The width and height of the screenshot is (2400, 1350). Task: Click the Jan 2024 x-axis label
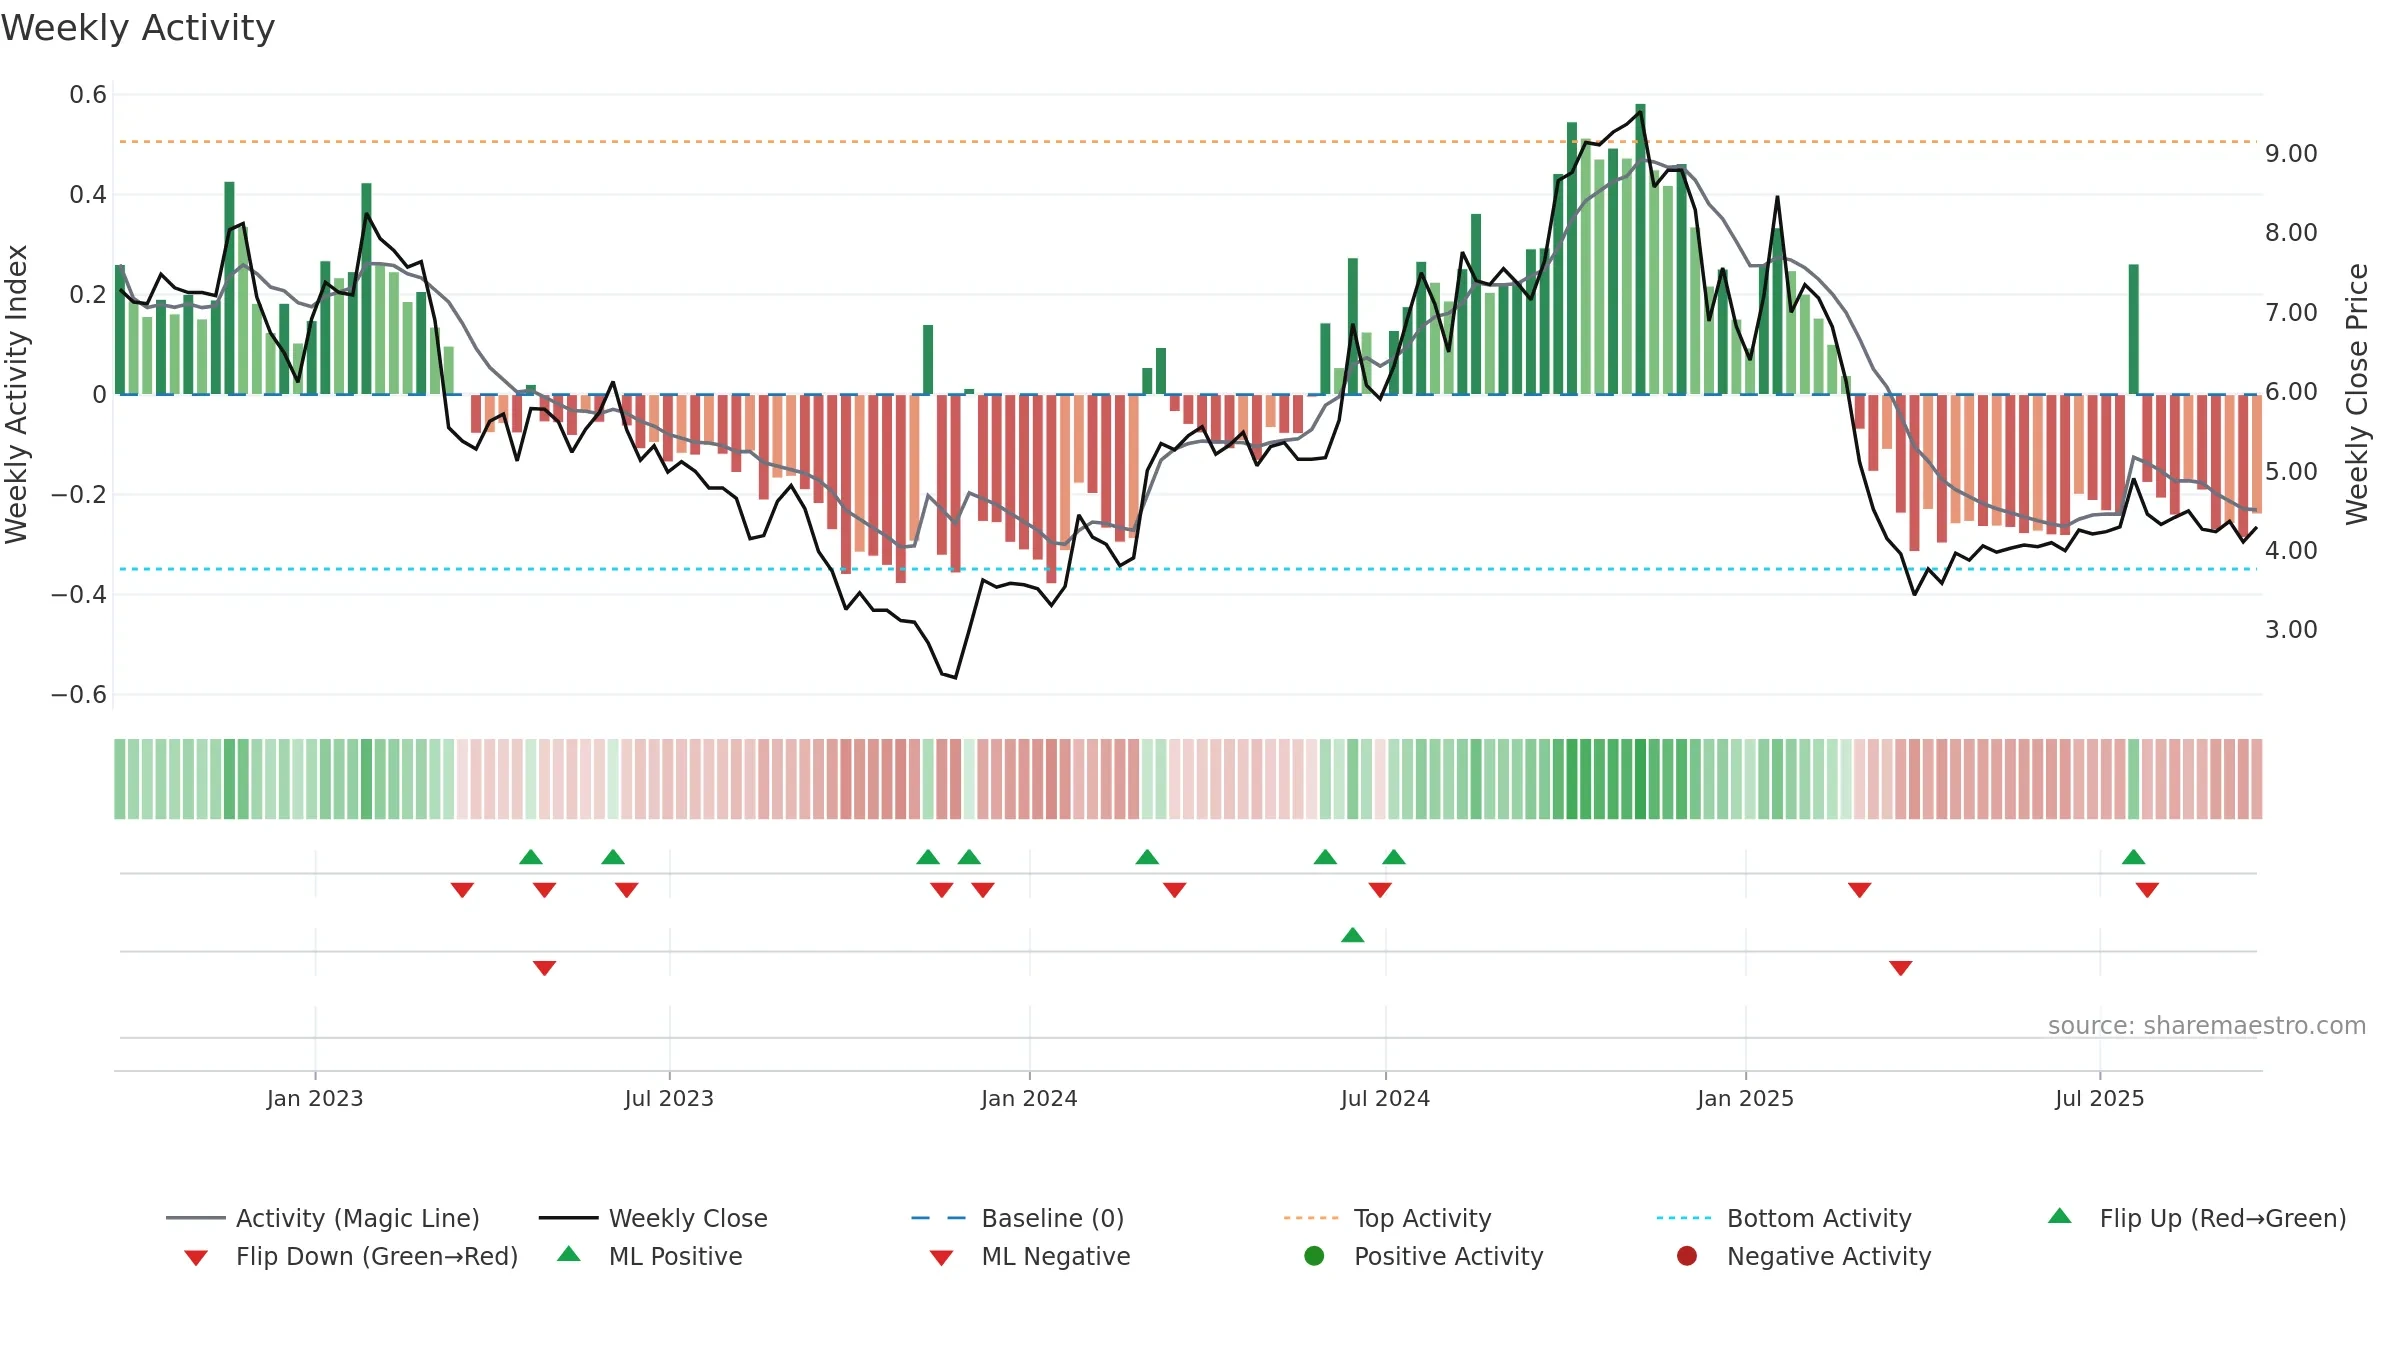1030,1098
